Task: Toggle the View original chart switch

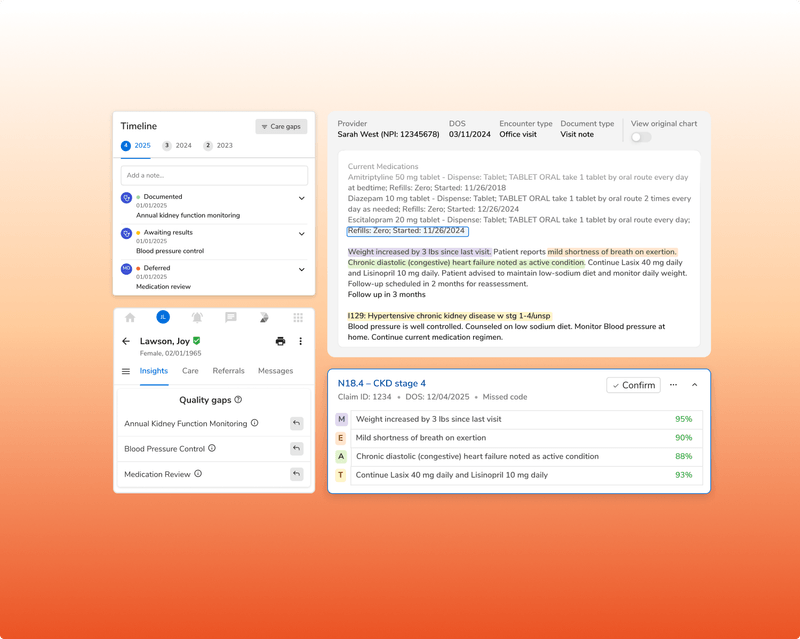Action: coord(641,137)
